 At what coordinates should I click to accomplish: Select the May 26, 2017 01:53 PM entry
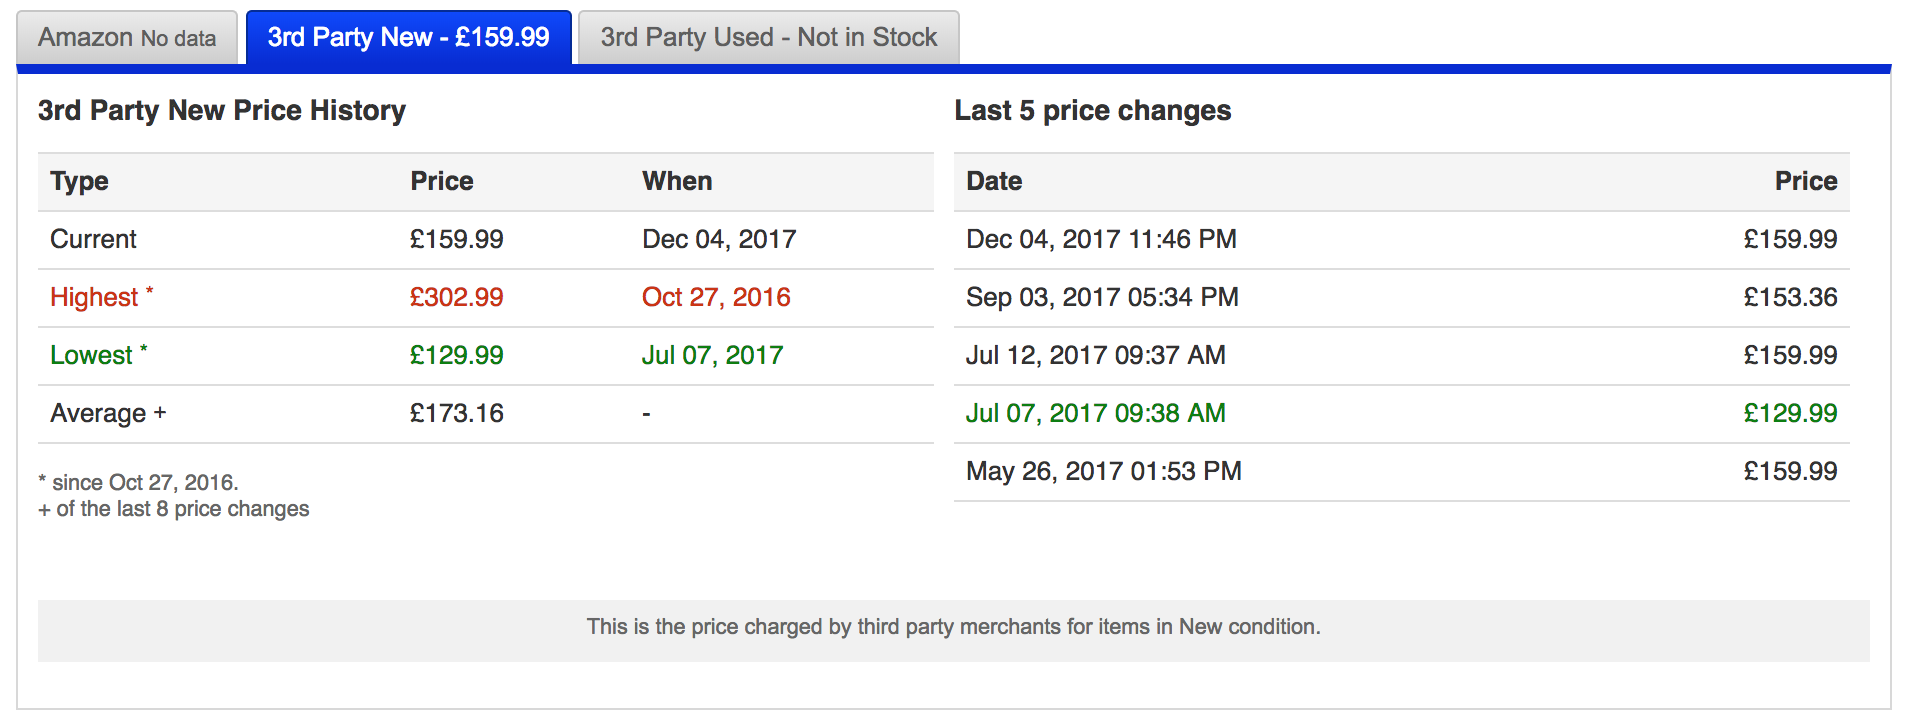pyautogui.click(x=1104, y=471)
